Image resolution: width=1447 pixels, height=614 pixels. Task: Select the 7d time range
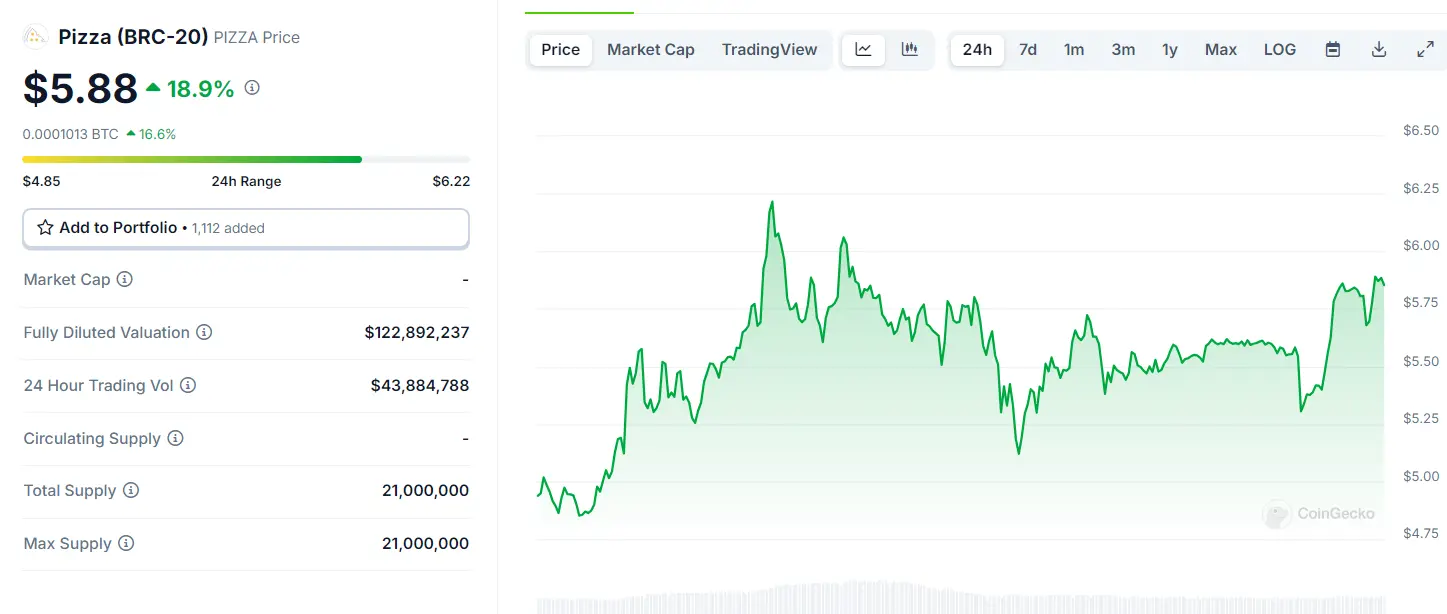1028,49
